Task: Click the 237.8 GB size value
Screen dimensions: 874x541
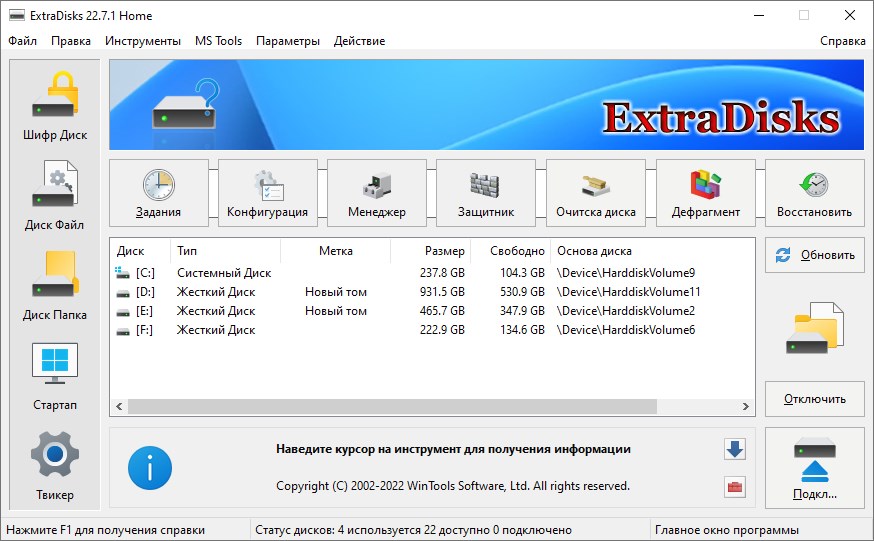Action: (x=442, y=273)
